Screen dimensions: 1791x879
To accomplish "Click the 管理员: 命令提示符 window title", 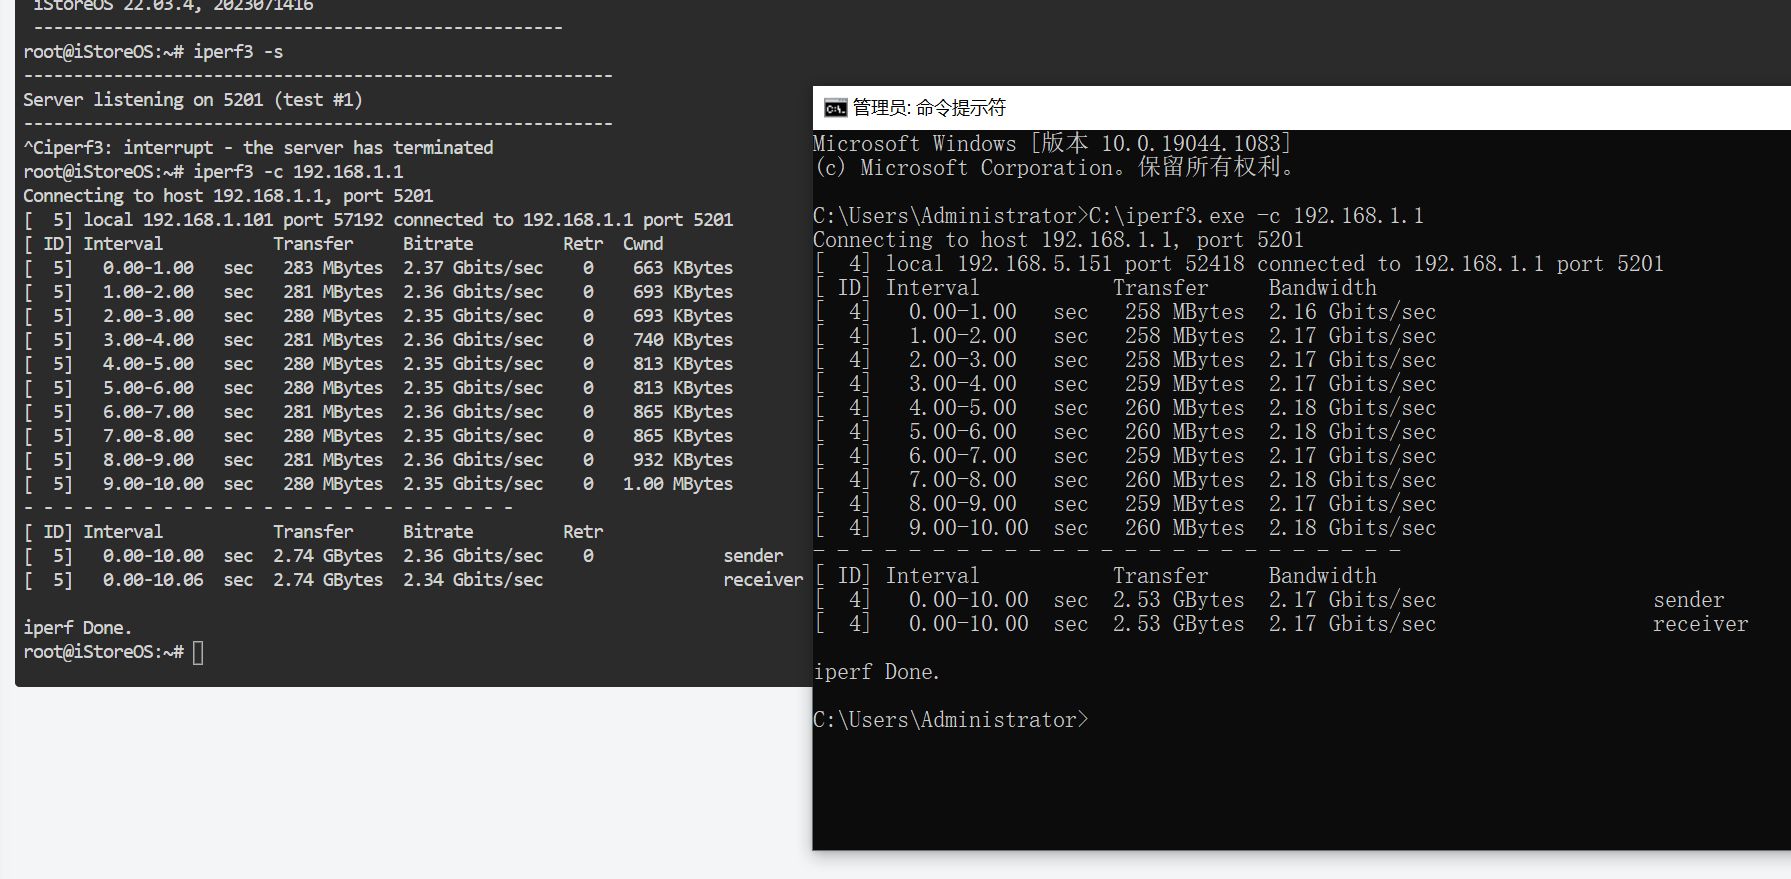I will pyautogui.click(x=929, y=108).
